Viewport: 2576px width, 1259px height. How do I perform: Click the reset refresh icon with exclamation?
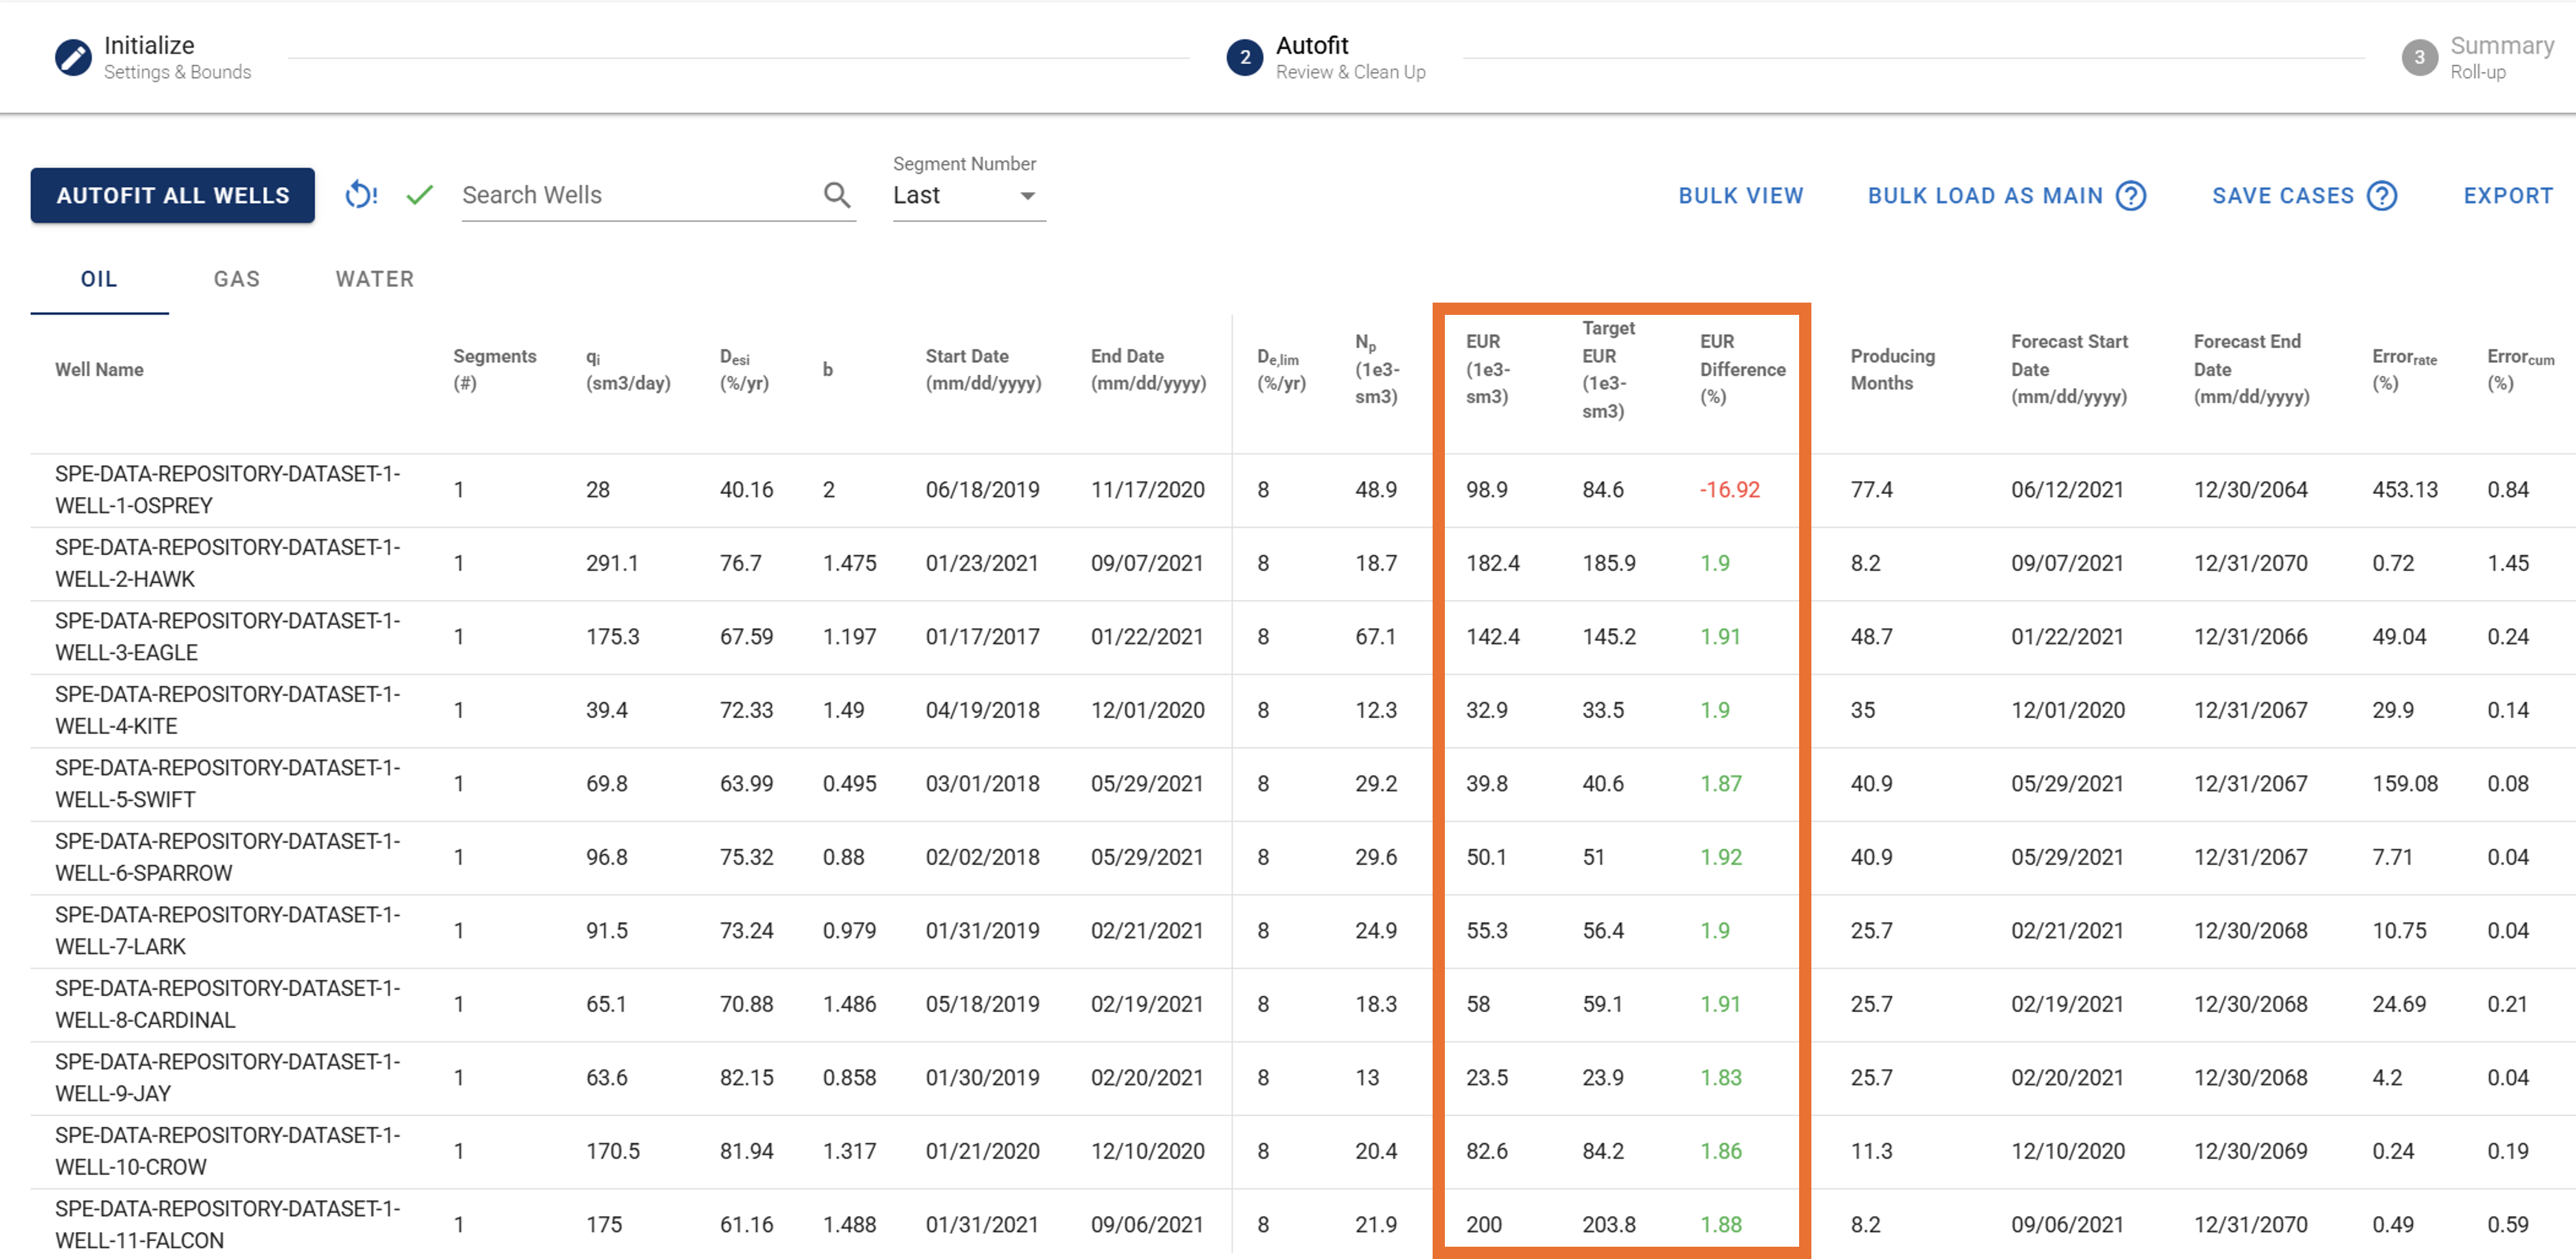coord(360,195)
